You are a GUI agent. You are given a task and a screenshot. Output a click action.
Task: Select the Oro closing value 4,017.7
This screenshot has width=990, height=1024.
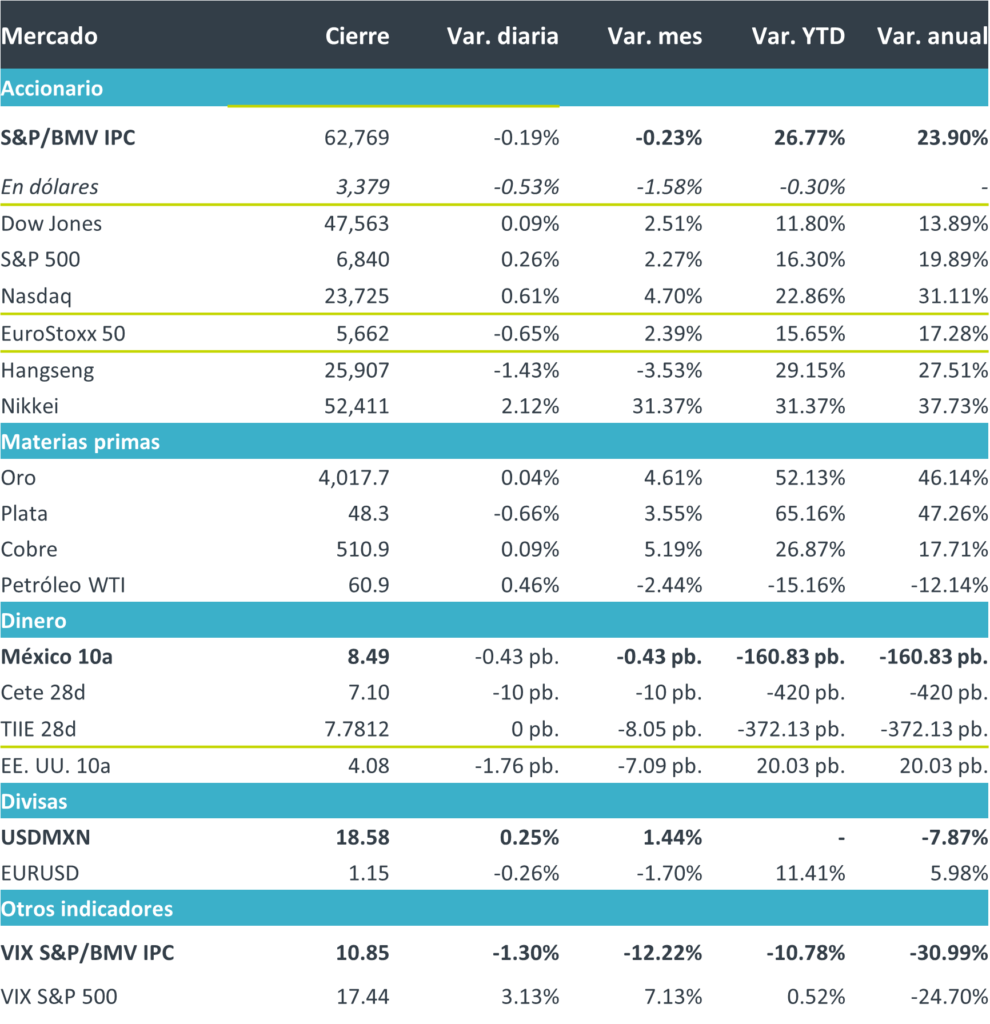pyautogui.click(x=353, y=478)
